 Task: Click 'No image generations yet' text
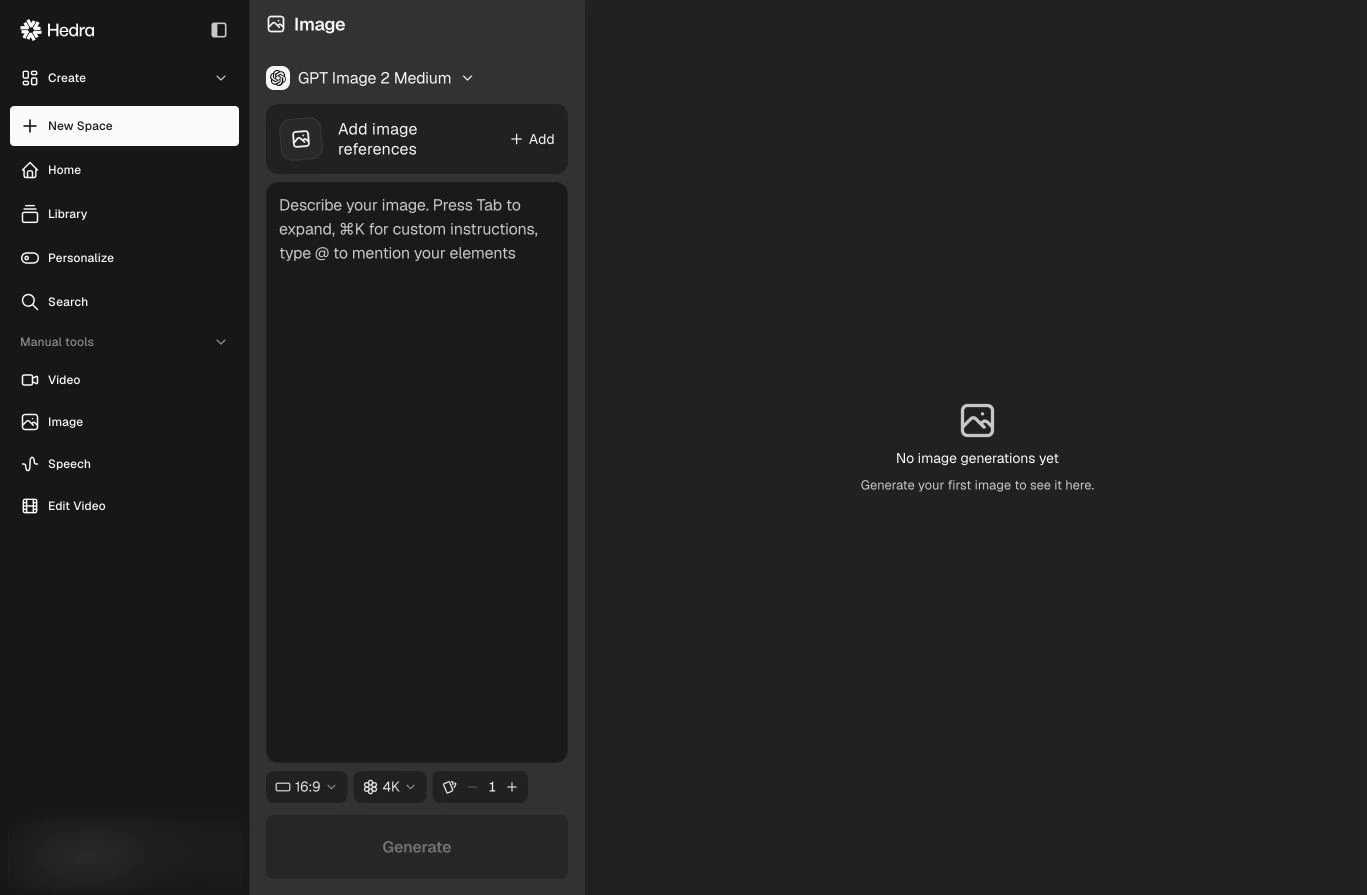pos(977,458)
